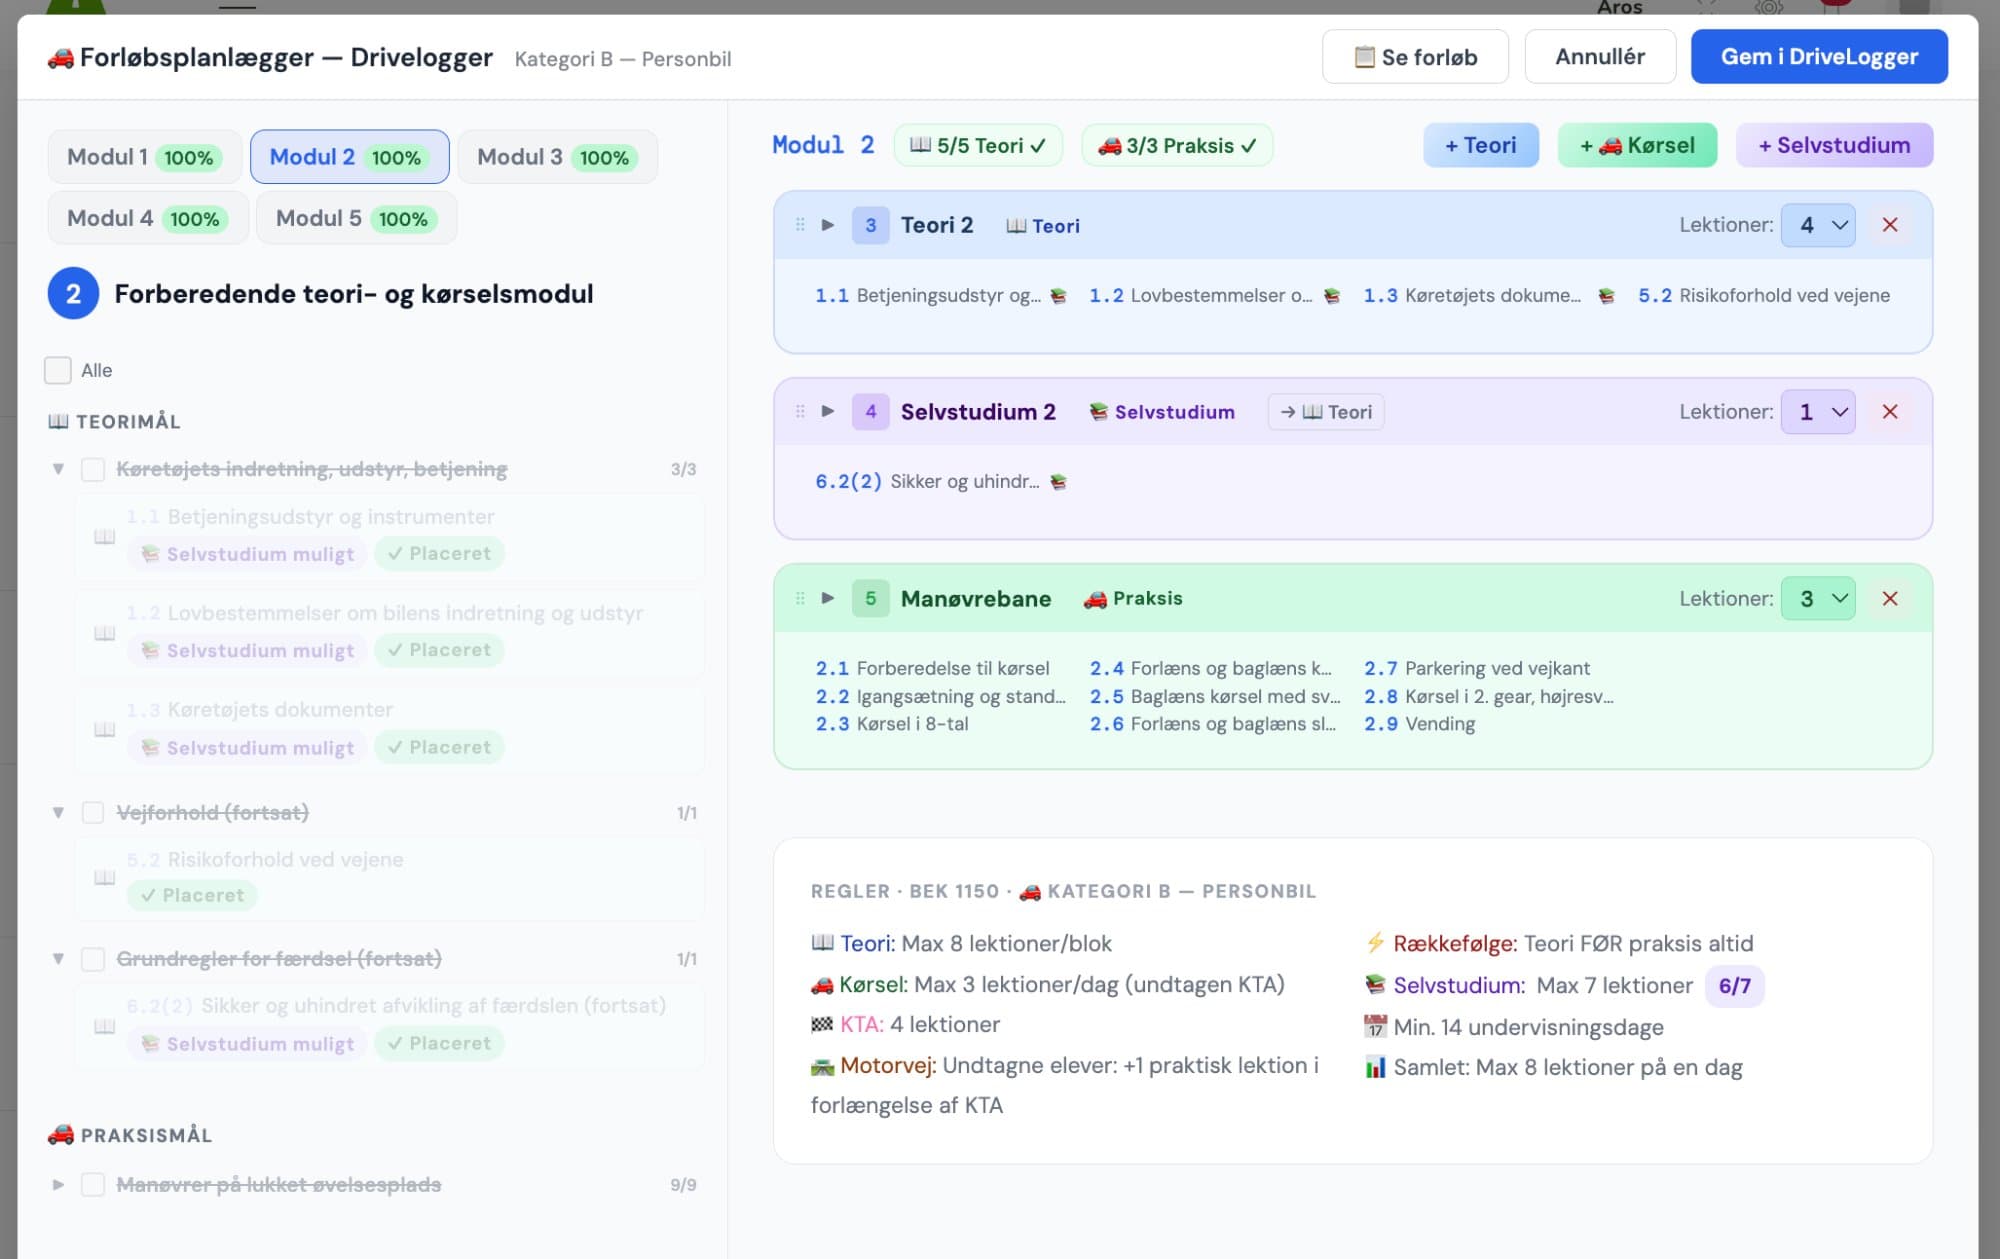
Task: Click the self-study book icon after 1.3 Køretøjets dokume
Action: tap(1606, 296)
